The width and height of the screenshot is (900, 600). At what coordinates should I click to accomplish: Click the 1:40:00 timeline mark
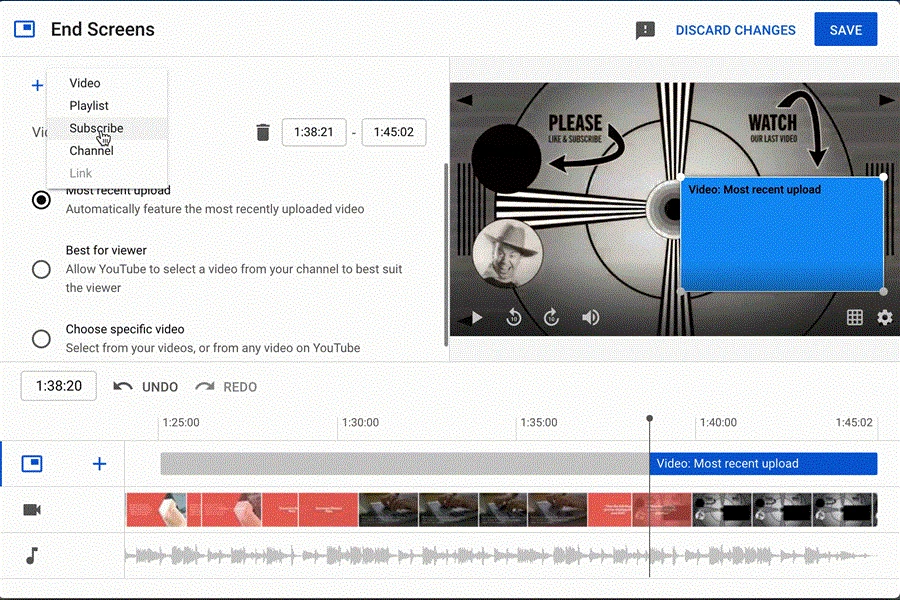(718, 423)
